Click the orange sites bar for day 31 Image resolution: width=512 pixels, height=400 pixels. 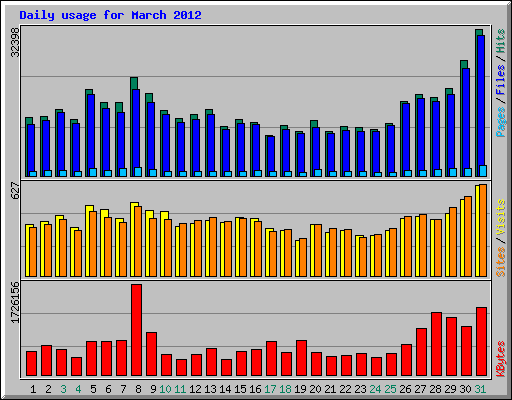[x=483, y=230]
